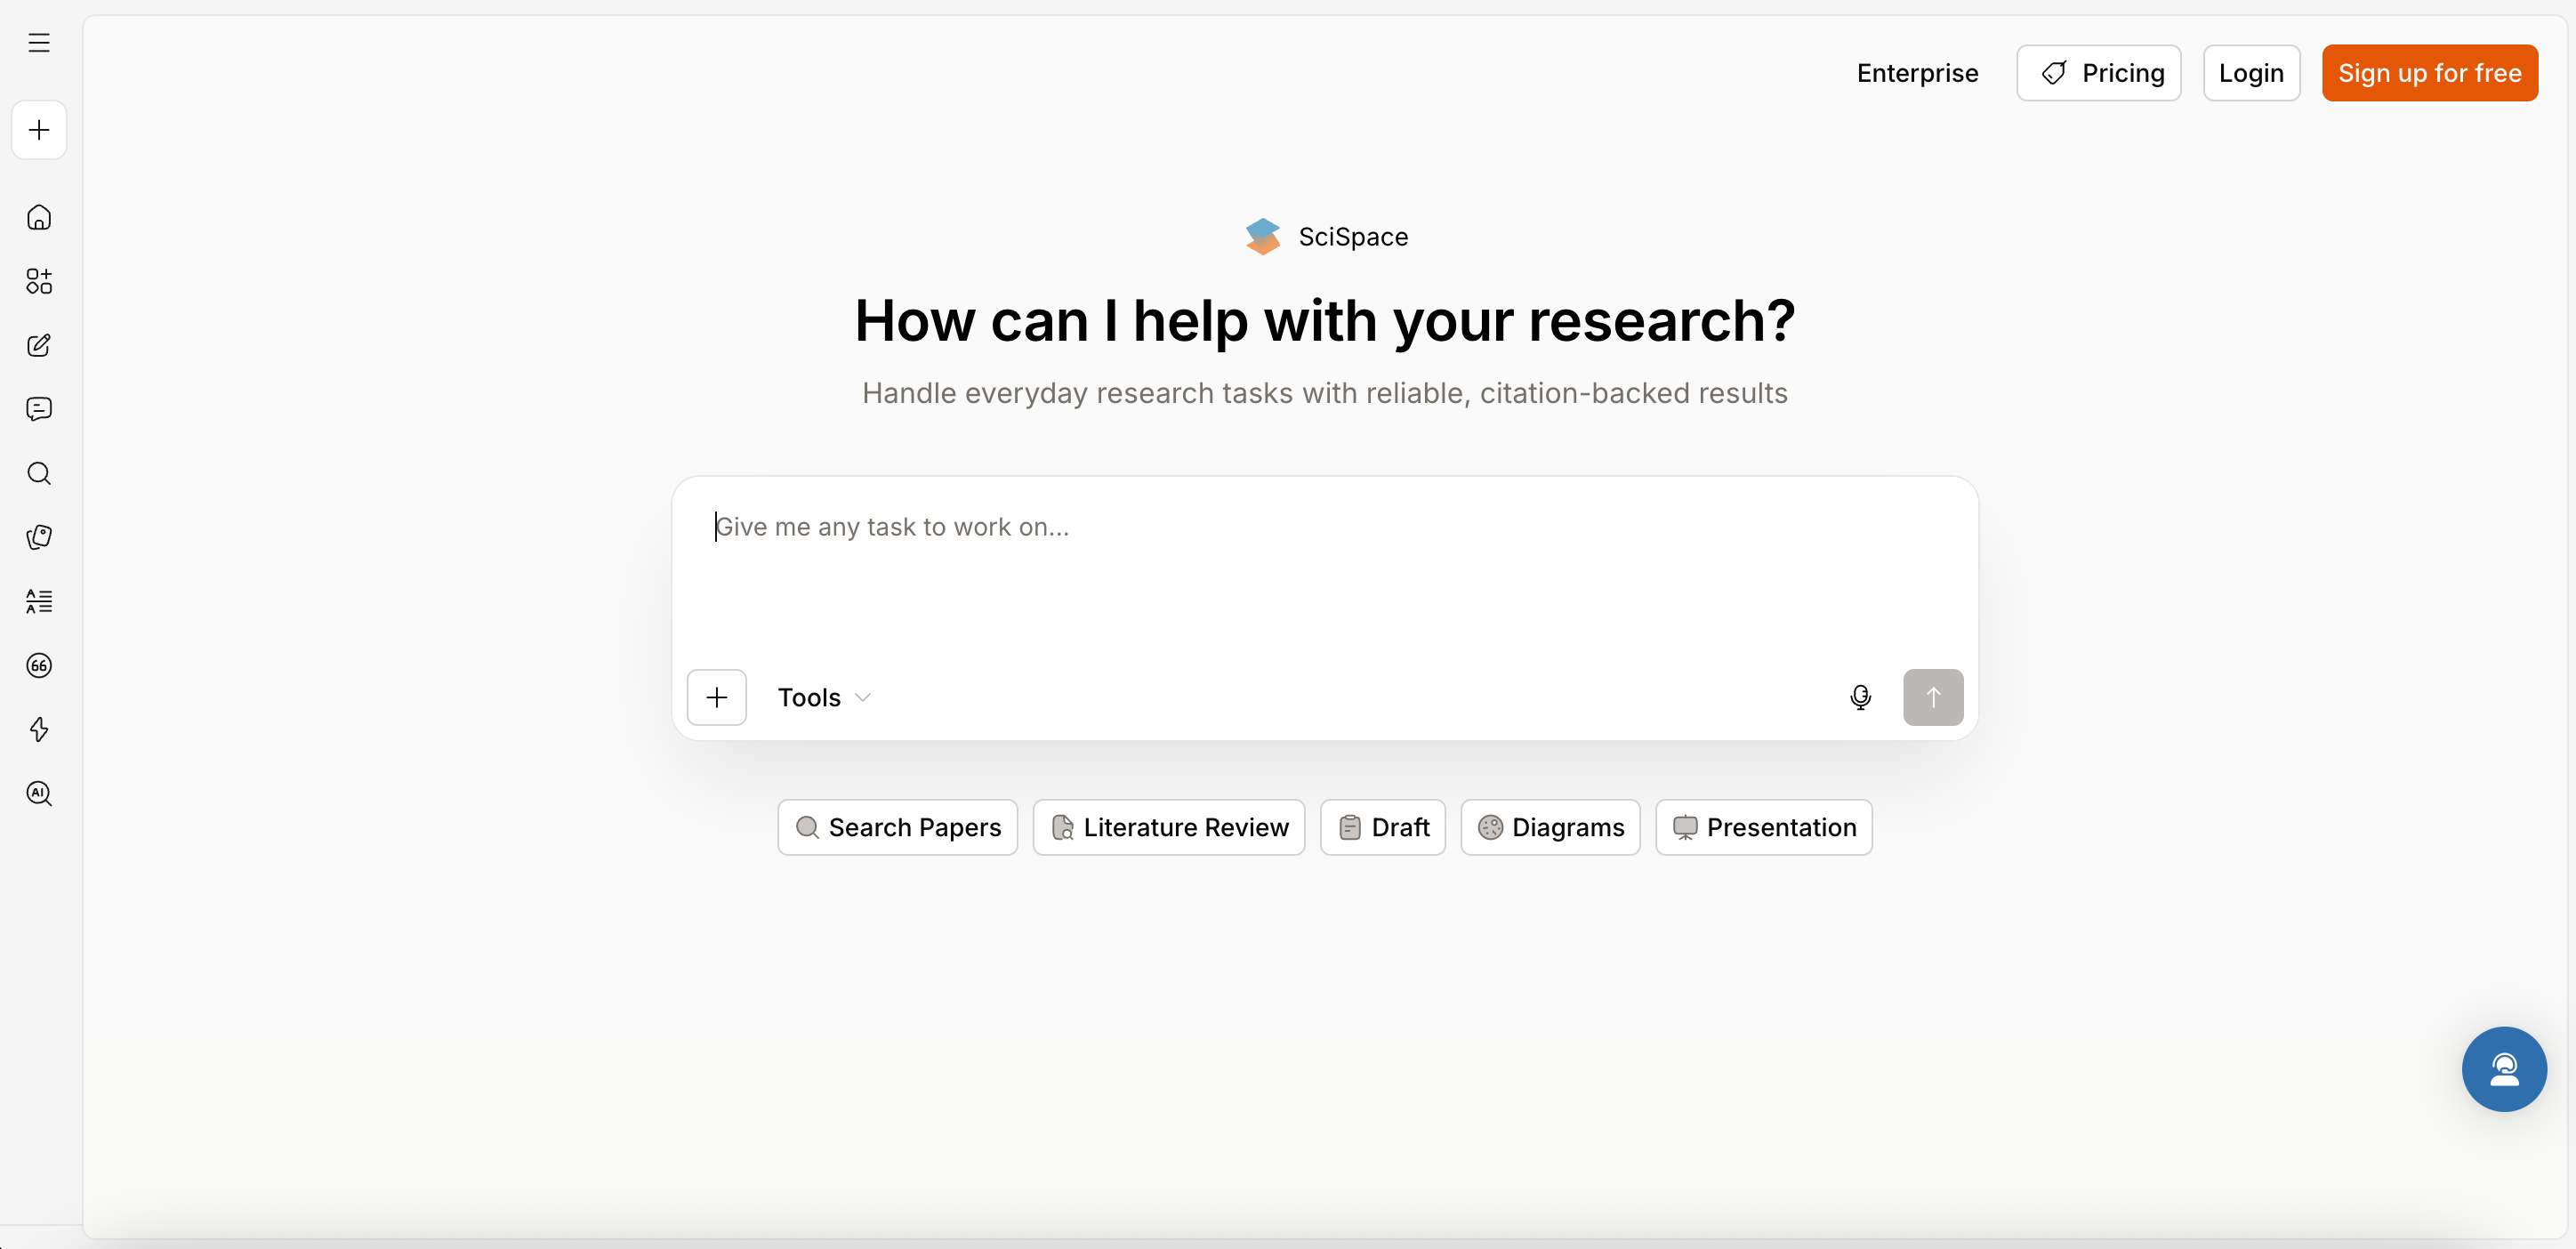Image resolution: width=2576 pixels, height=1249 pixels.
Task: Select the Literature Review chip
Action: [1169, 827]
